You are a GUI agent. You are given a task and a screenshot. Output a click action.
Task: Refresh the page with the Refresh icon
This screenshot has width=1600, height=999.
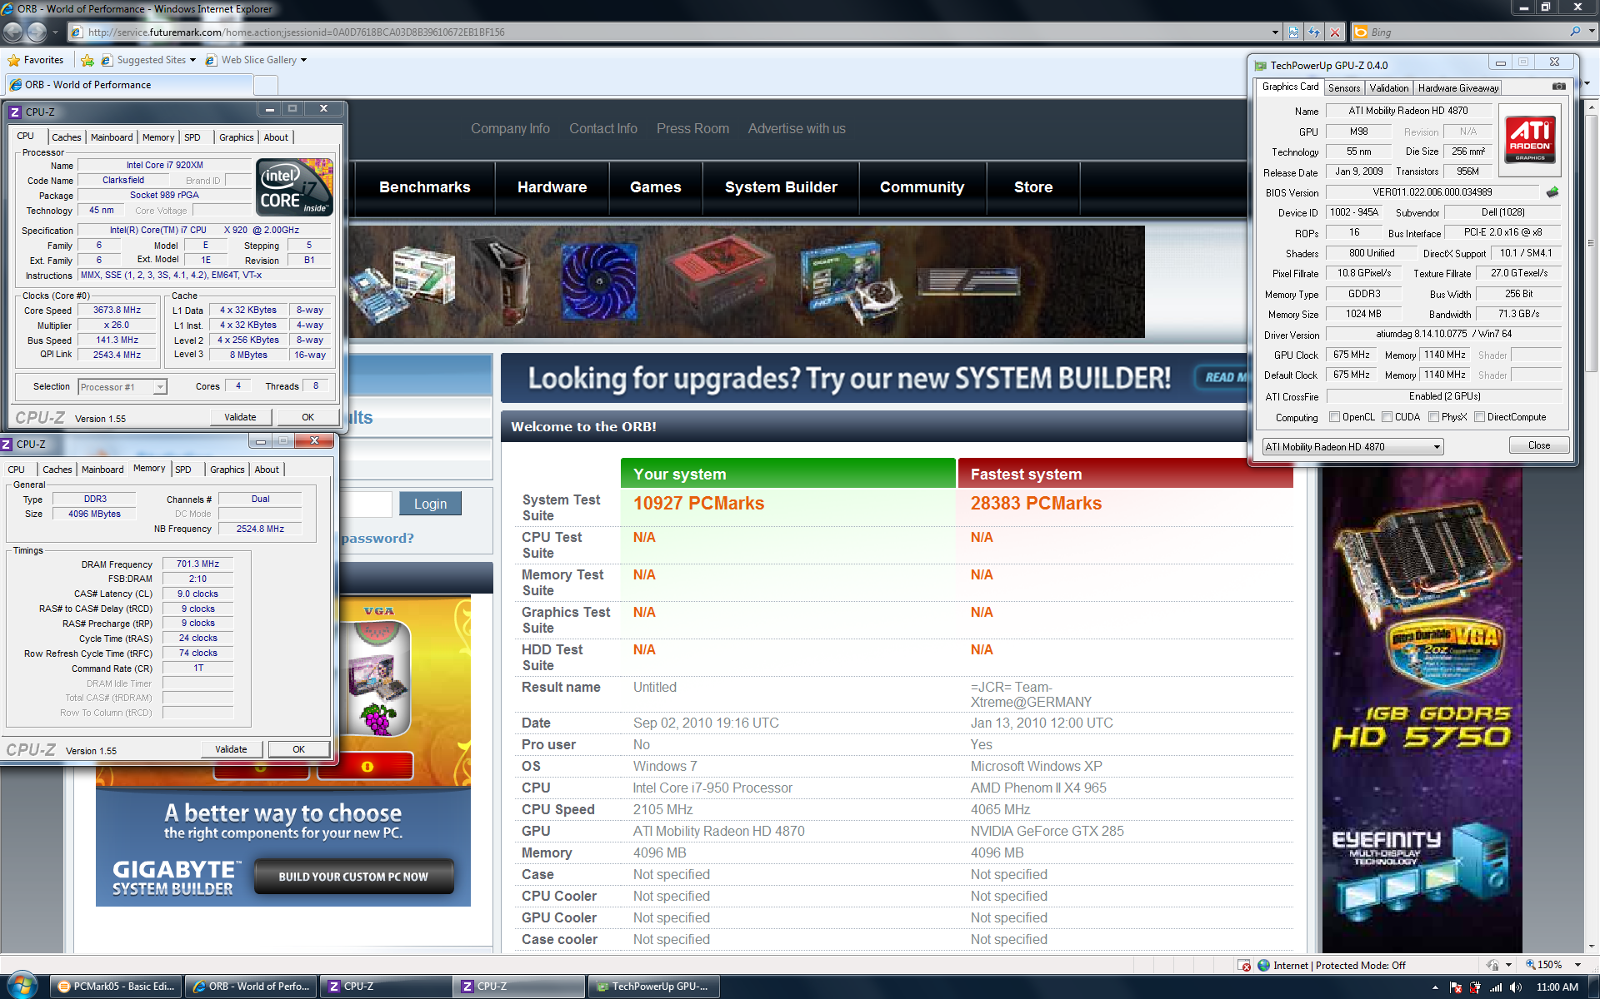pyautogui.click(x=1314, y=32)
